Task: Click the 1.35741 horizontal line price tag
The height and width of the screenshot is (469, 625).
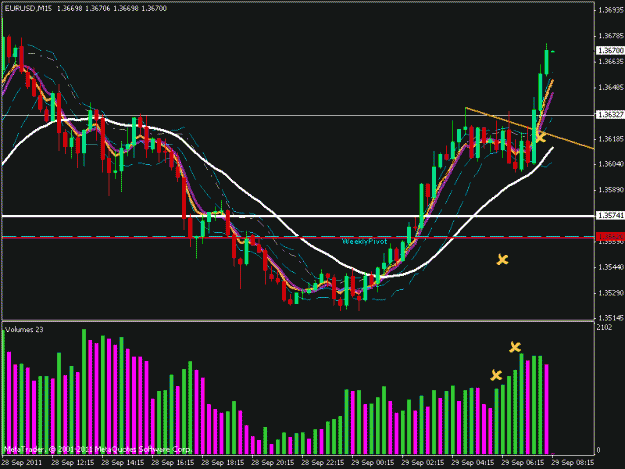Action: [x=610, y=215]
